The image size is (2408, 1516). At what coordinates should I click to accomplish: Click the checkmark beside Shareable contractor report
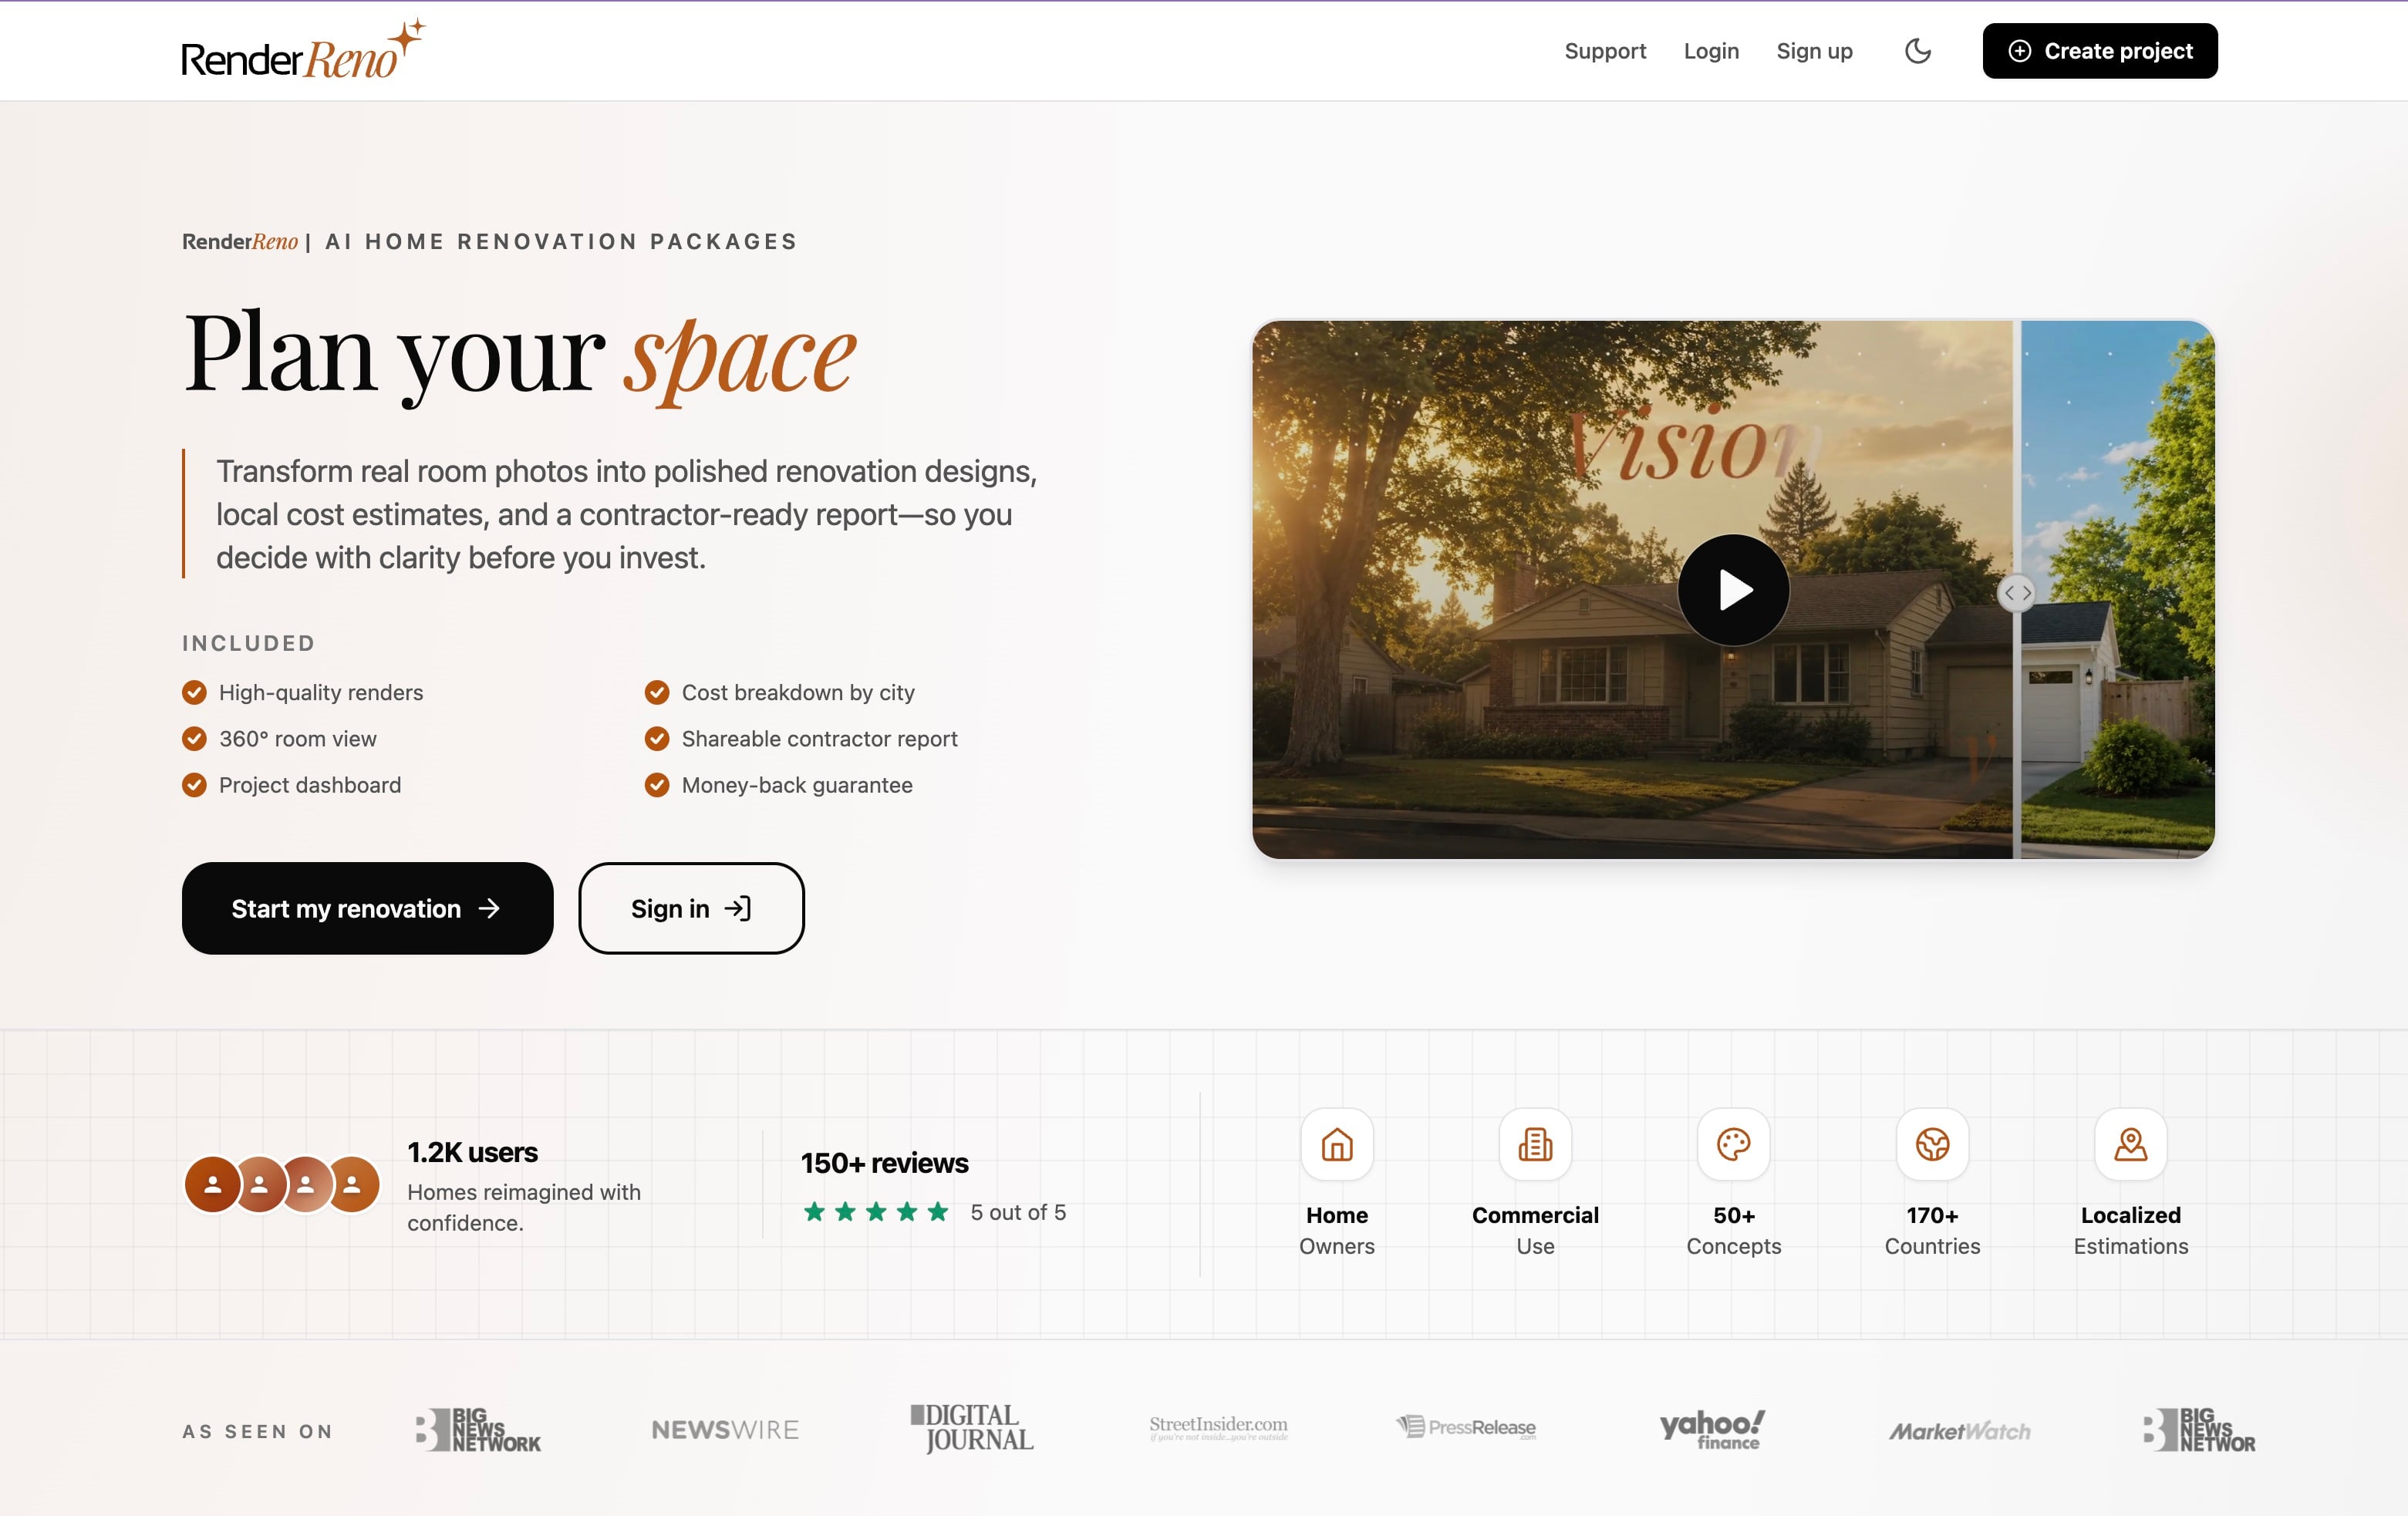656,738
